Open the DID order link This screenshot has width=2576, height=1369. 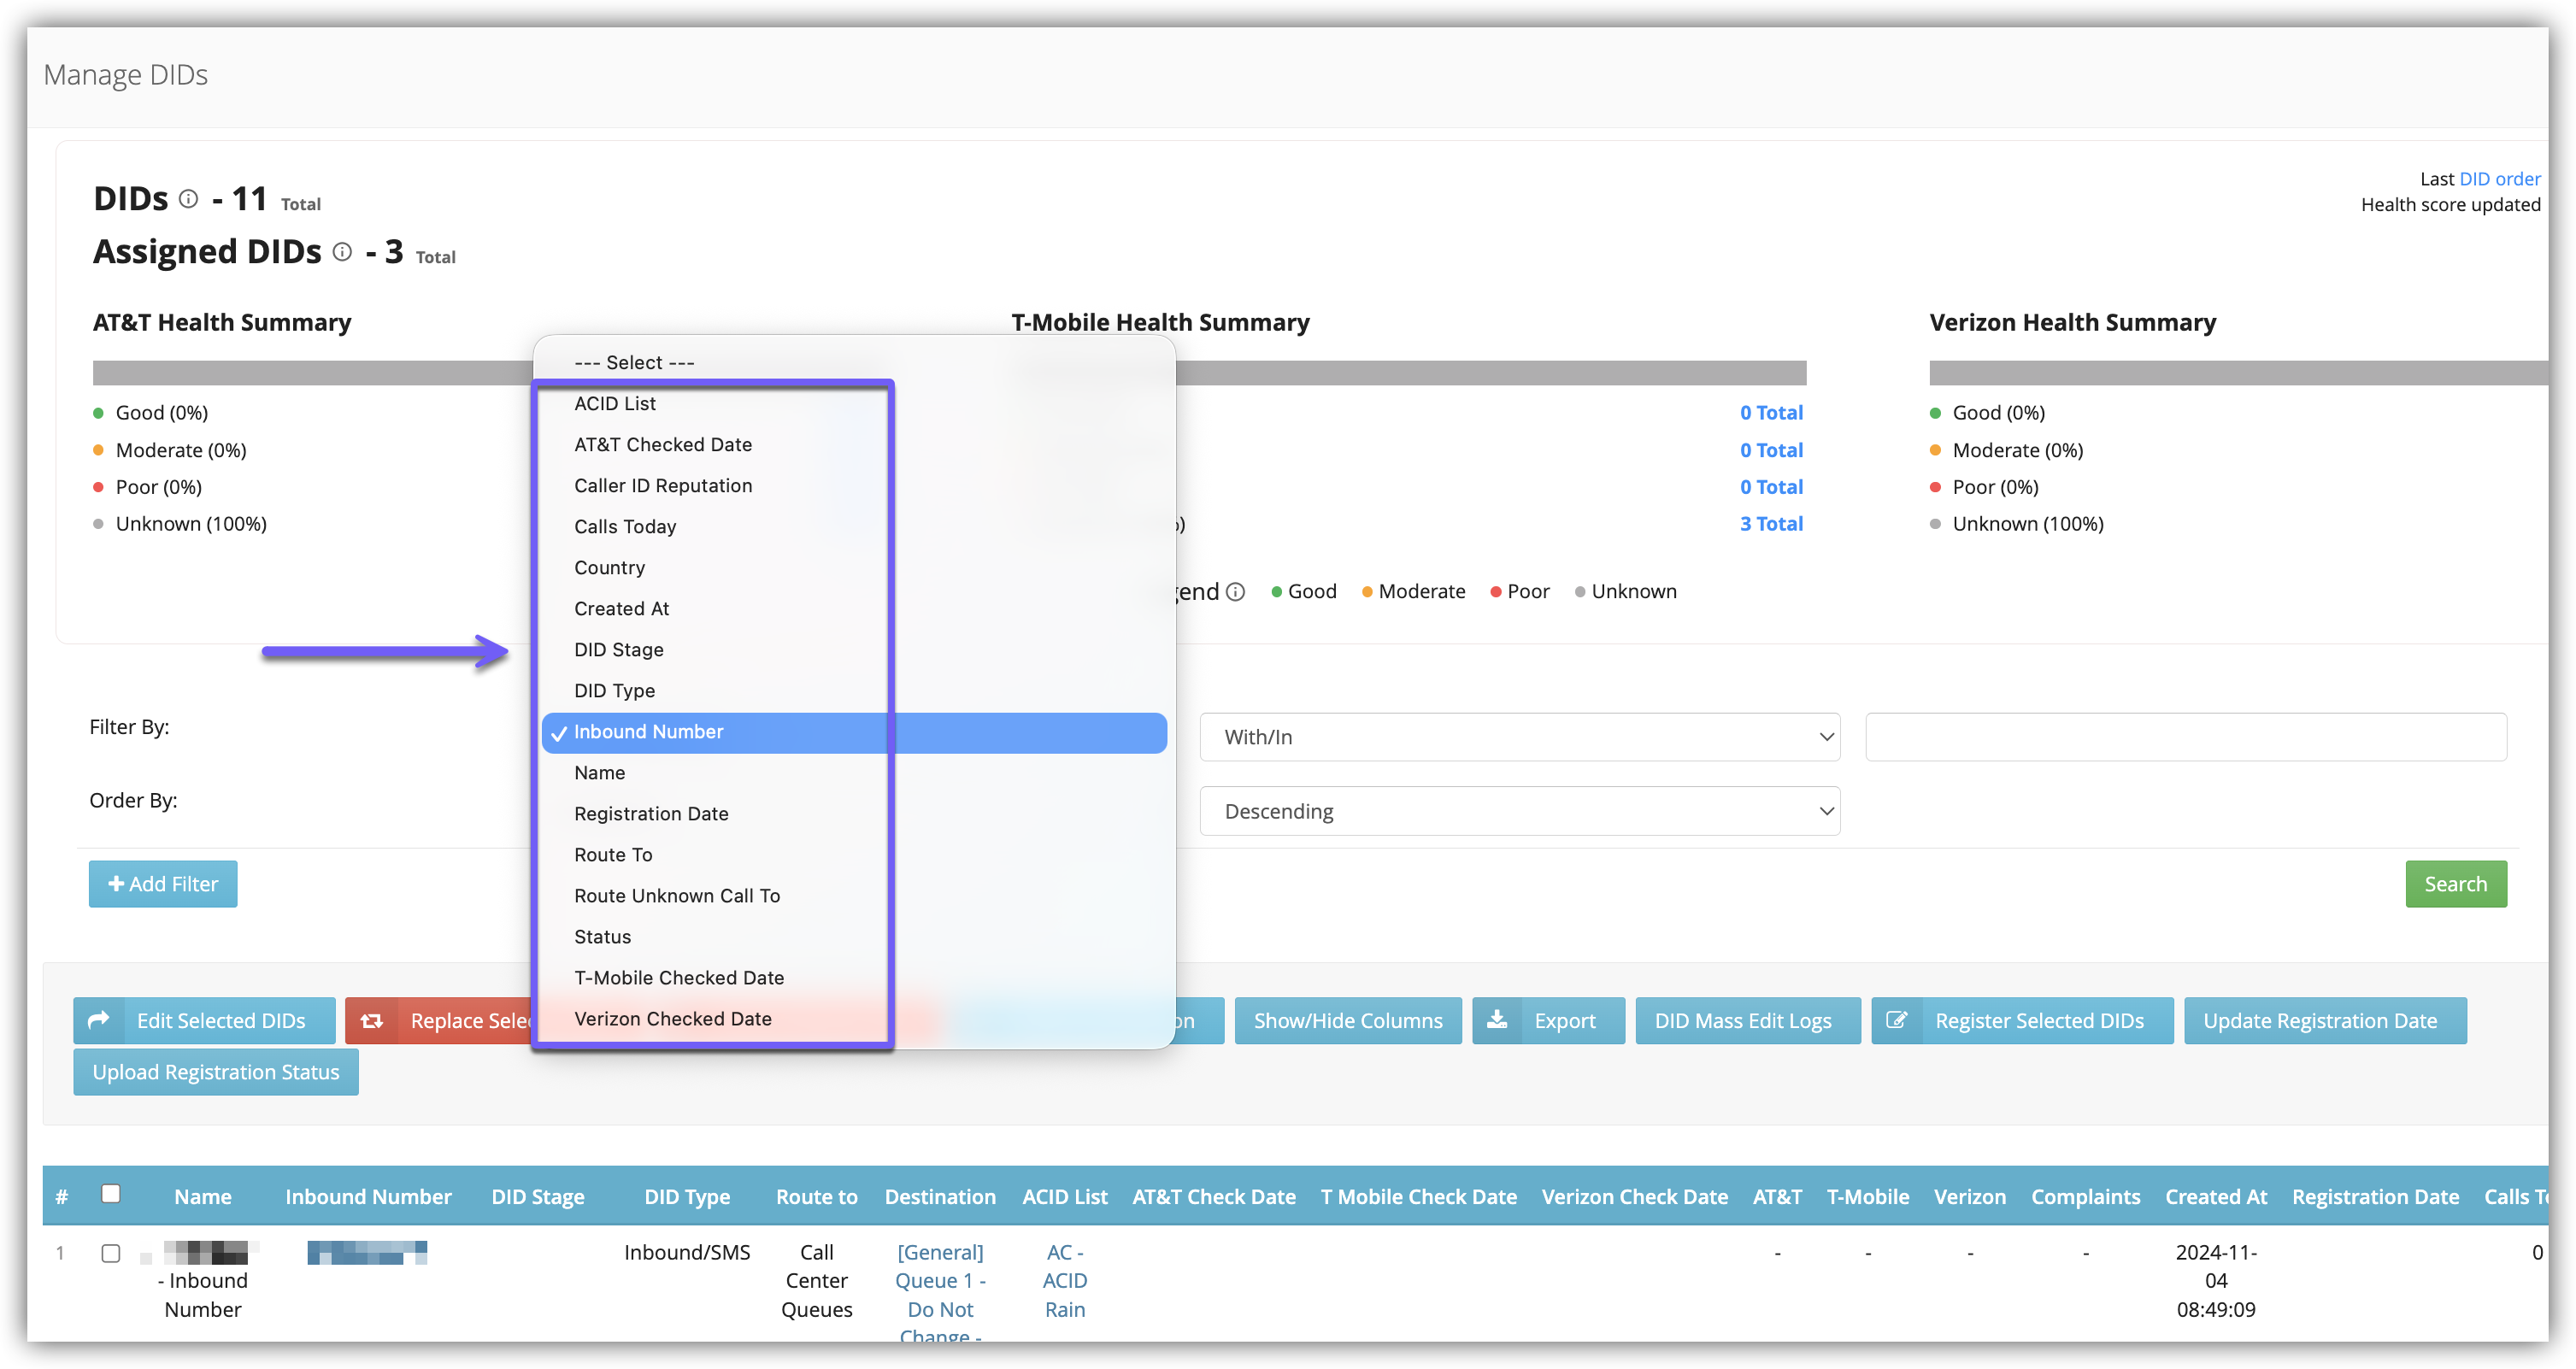pos(2499,179)
